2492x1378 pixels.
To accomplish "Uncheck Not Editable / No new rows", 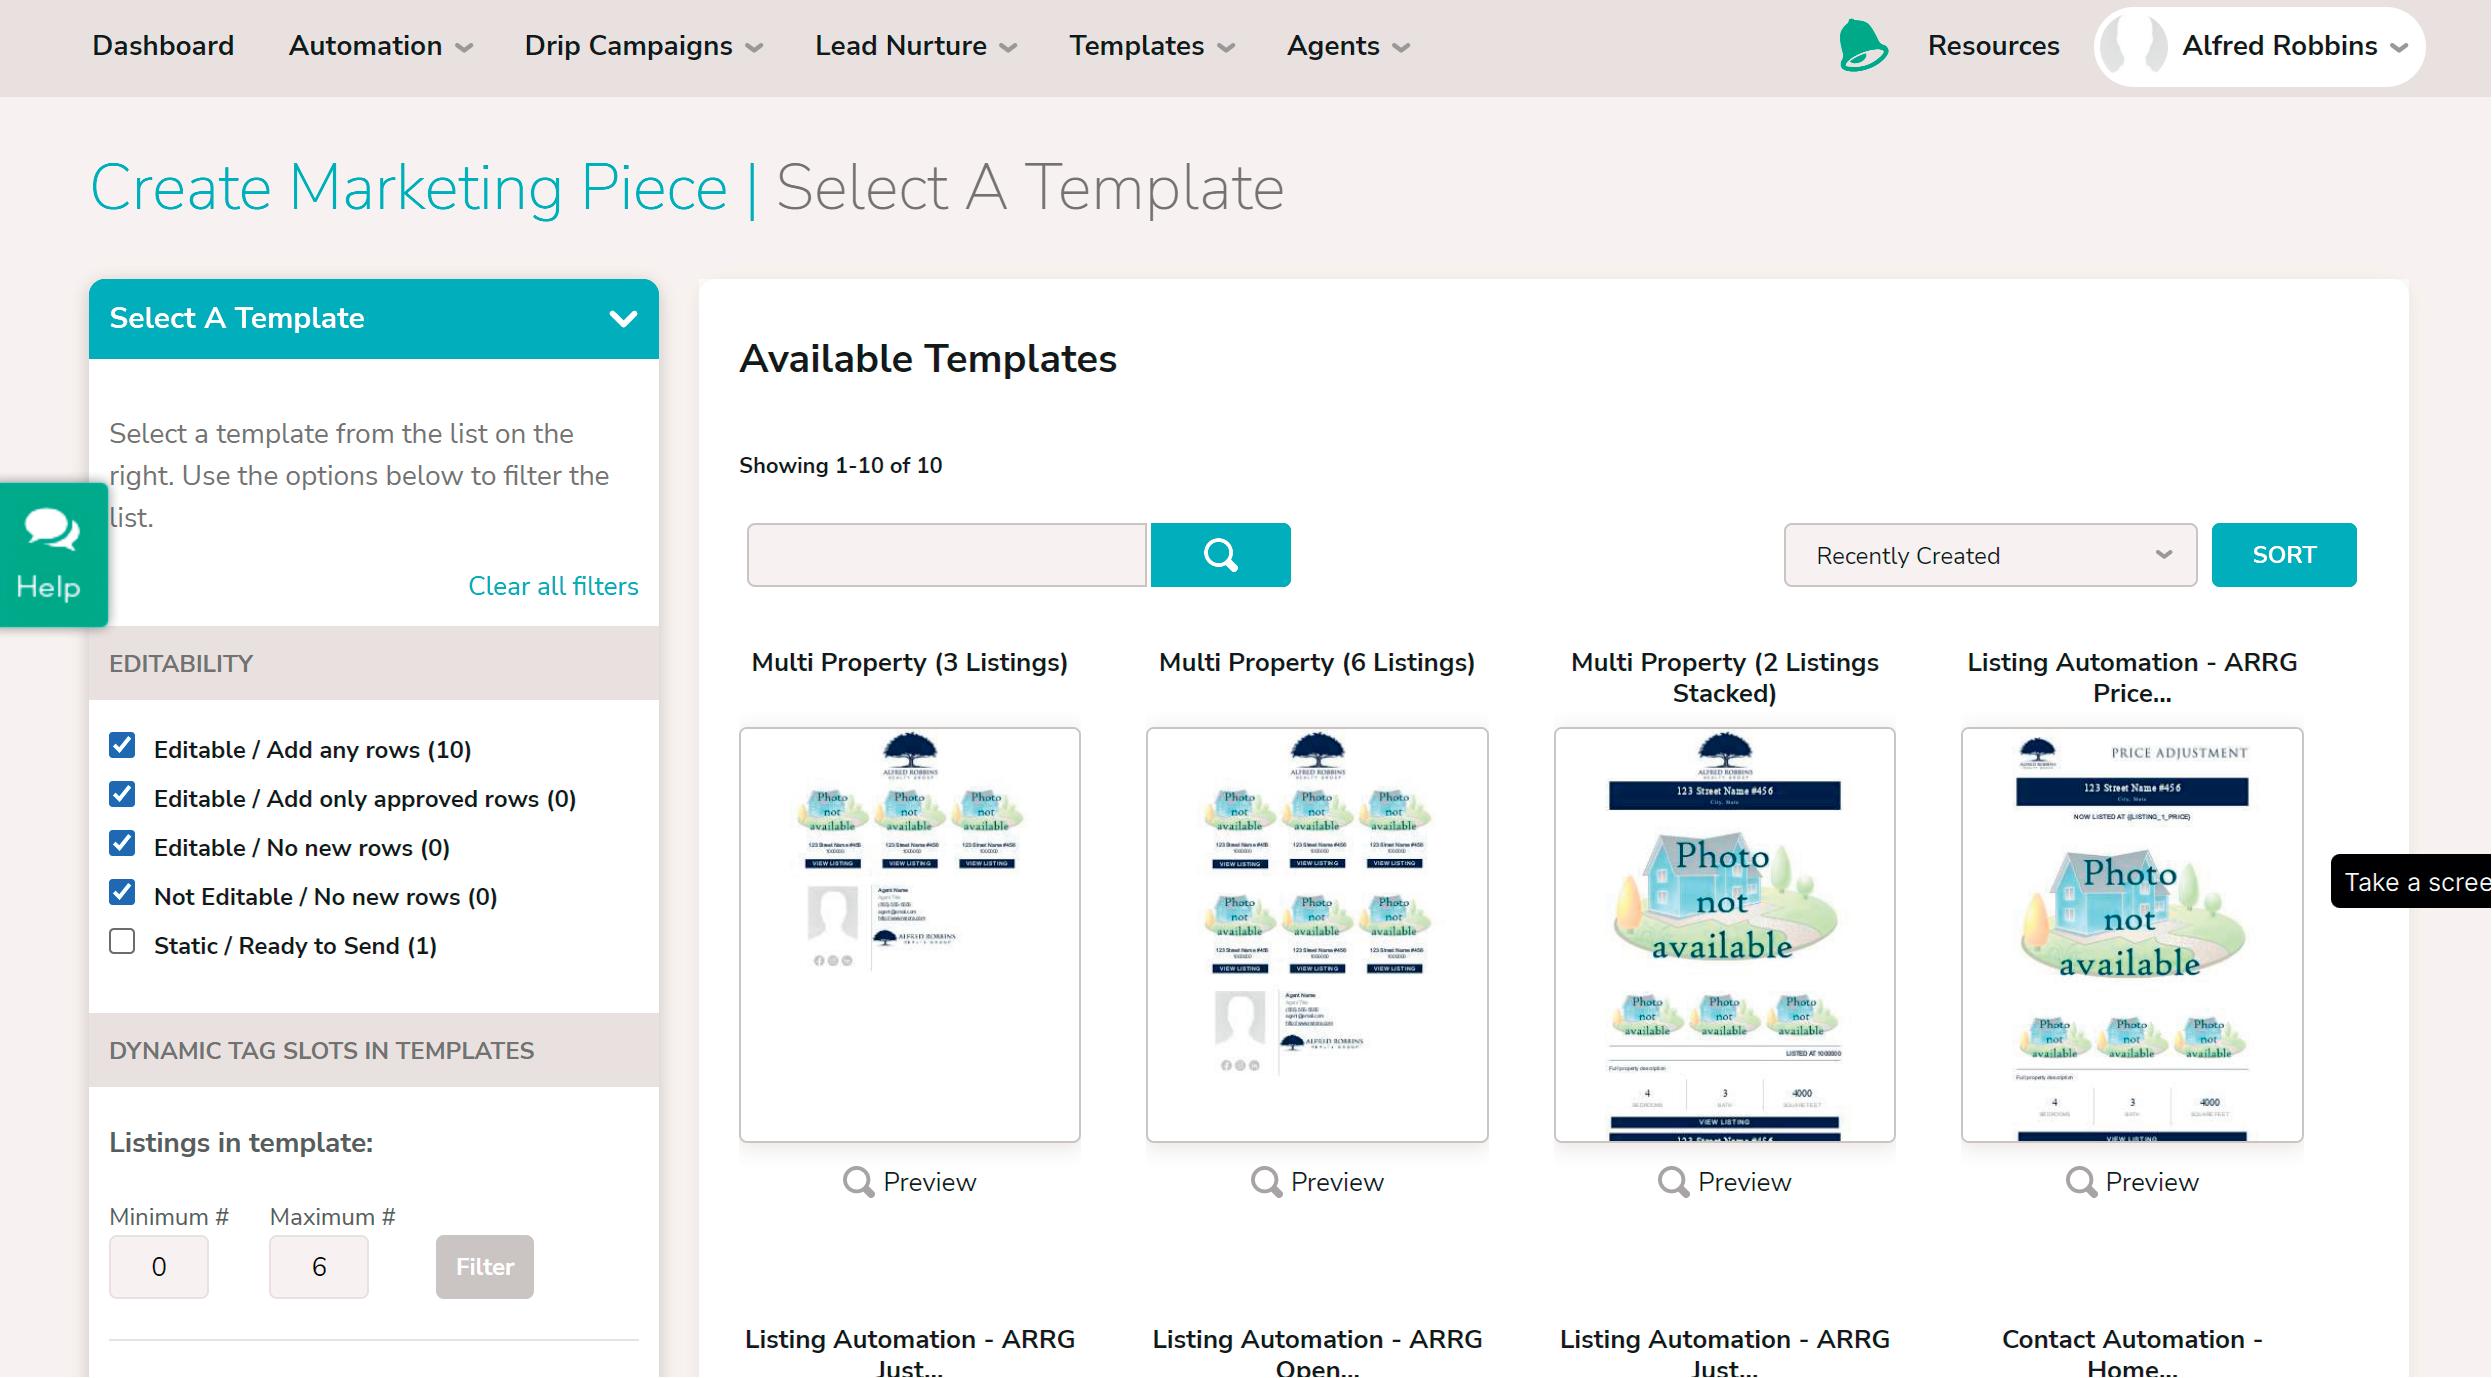I will point(122,892).
